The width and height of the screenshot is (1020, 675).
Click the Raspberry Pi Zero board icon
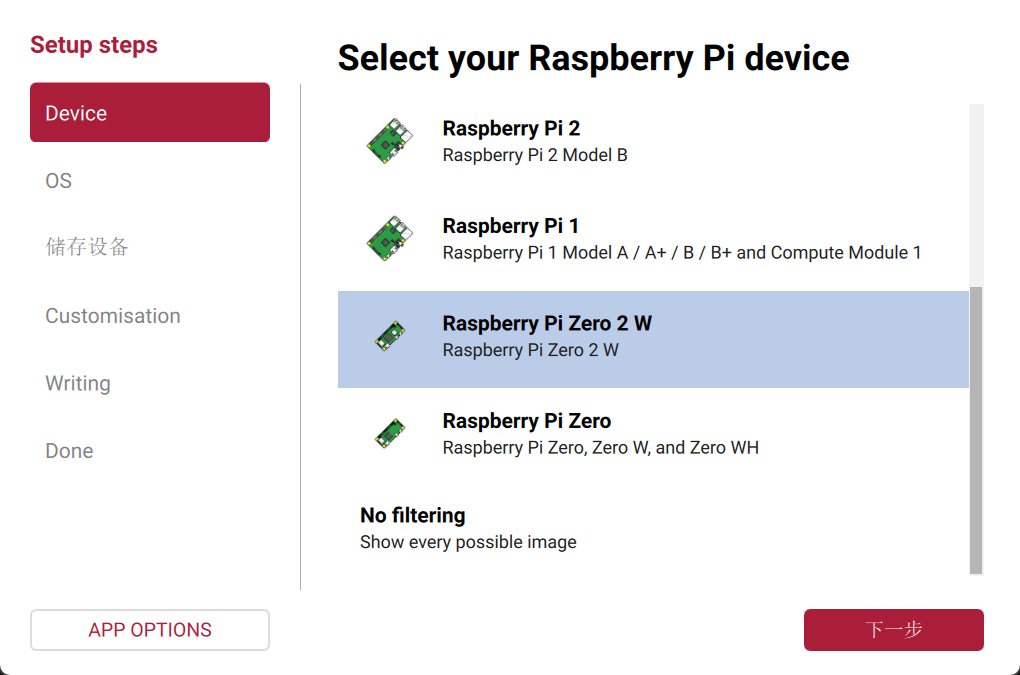[x=389, y=433]
